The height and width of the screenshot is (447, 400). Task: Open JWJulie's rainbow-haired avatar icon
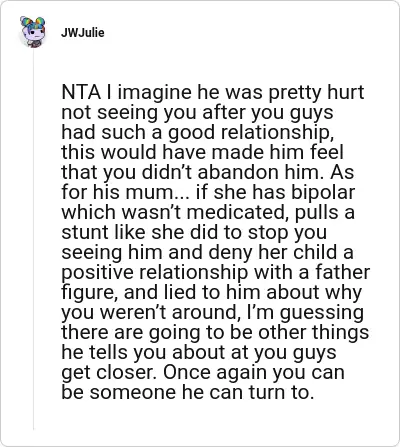coord(32,32)
